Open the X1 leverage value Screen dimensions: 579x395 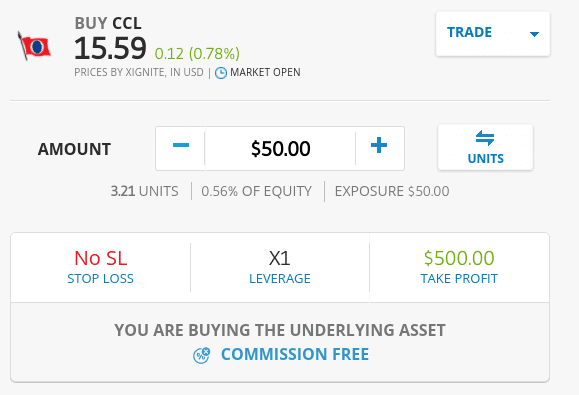click(x=280, y=258)
